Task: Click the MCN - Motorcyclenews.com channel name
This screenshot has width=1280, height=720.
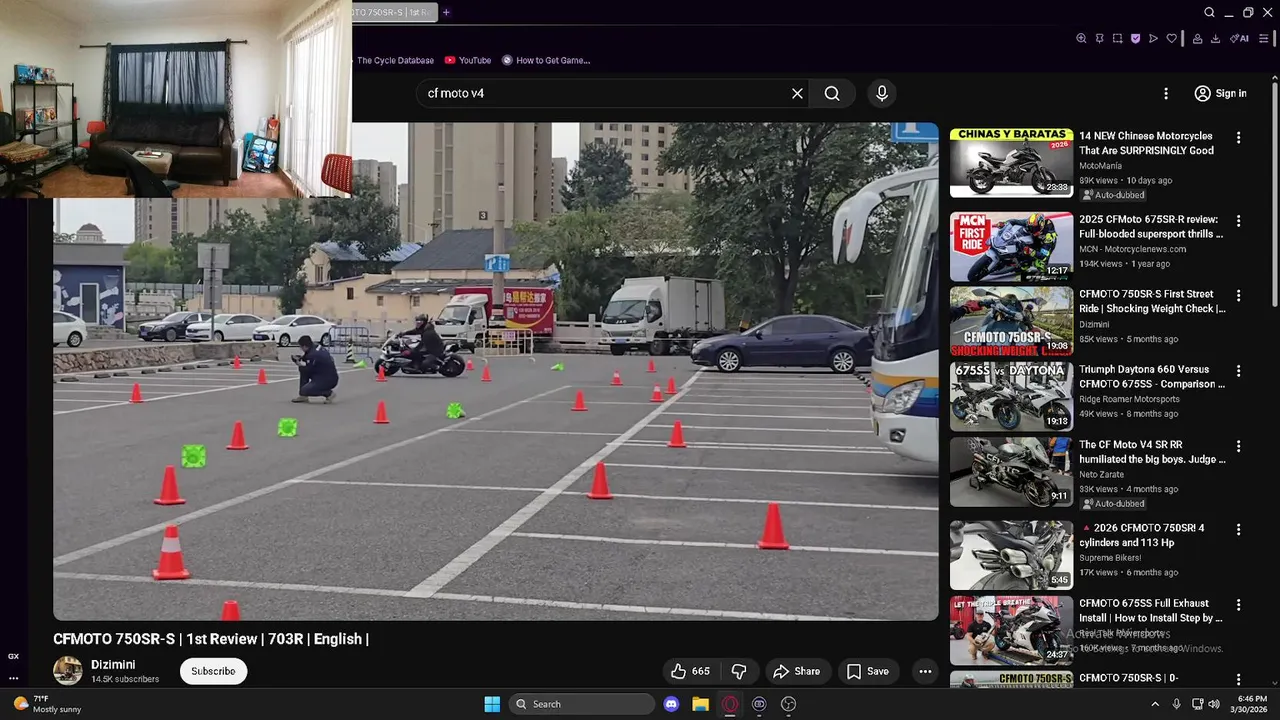Action: tap(1132, 249)
